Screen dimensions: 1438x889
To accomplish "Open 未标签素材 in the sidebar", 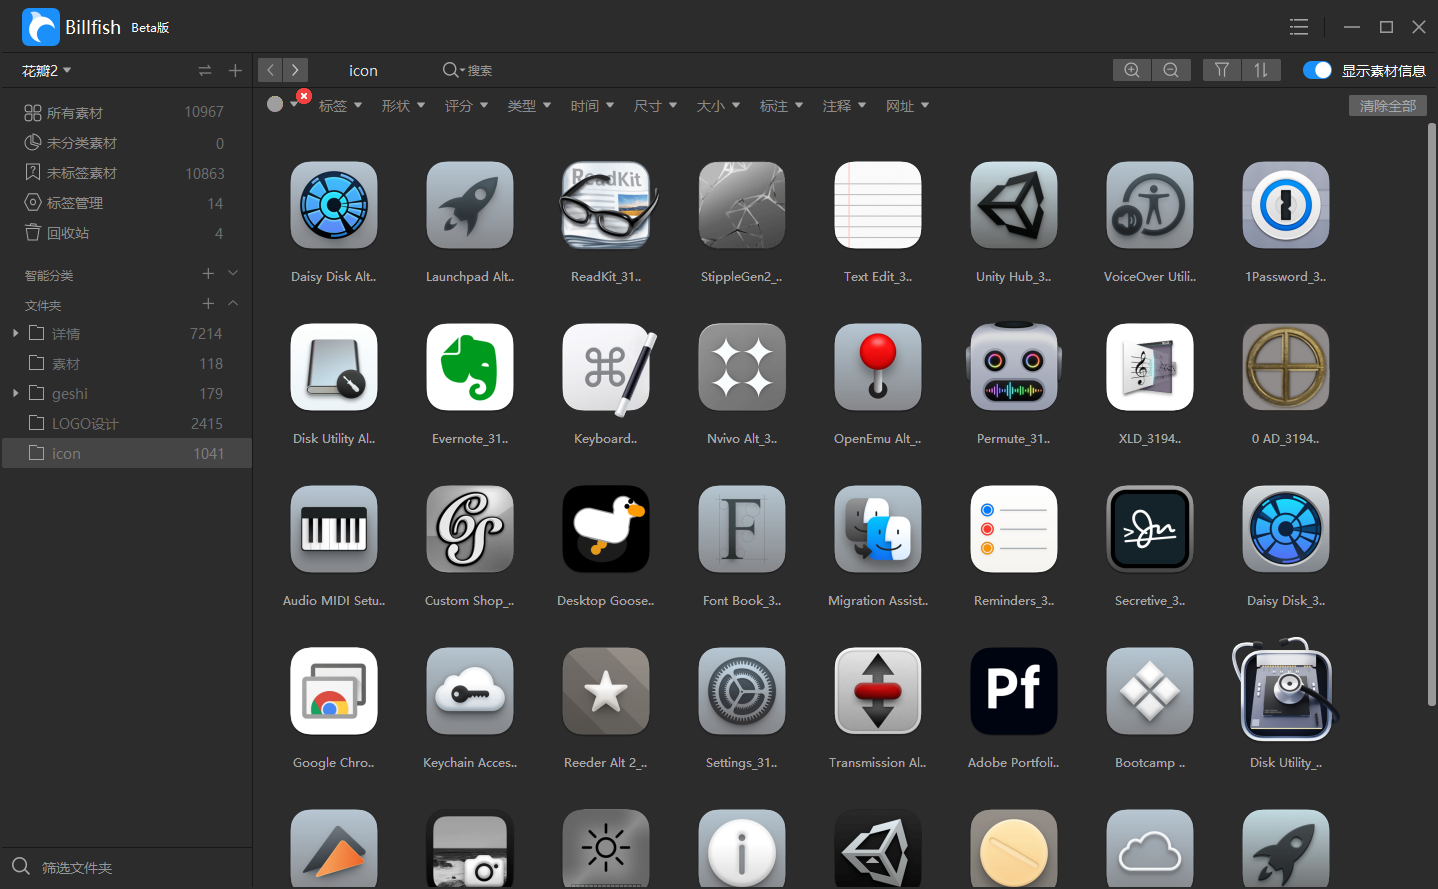I will [x=126, y=173].
